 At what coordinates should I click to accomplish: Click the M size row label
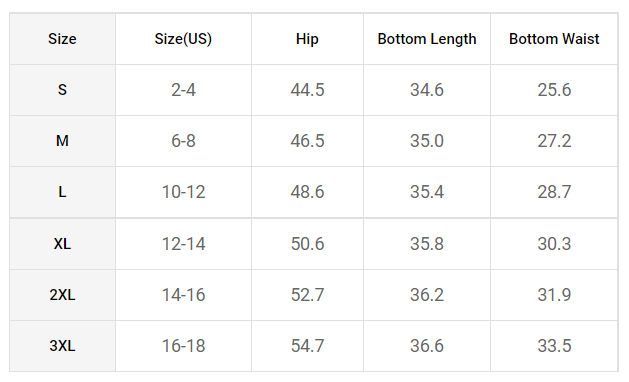pos(62,141)
